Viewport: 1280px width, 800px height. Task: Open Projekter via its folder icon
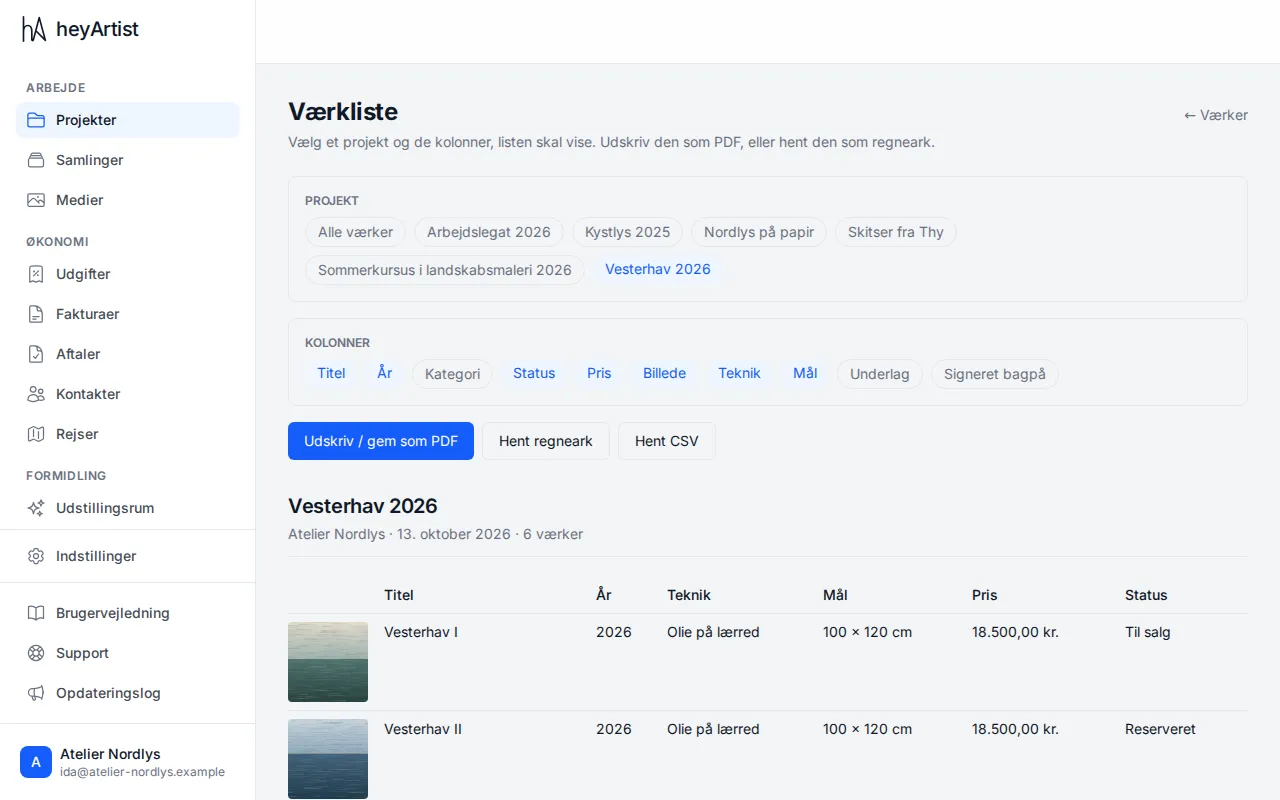pos(36,120)
